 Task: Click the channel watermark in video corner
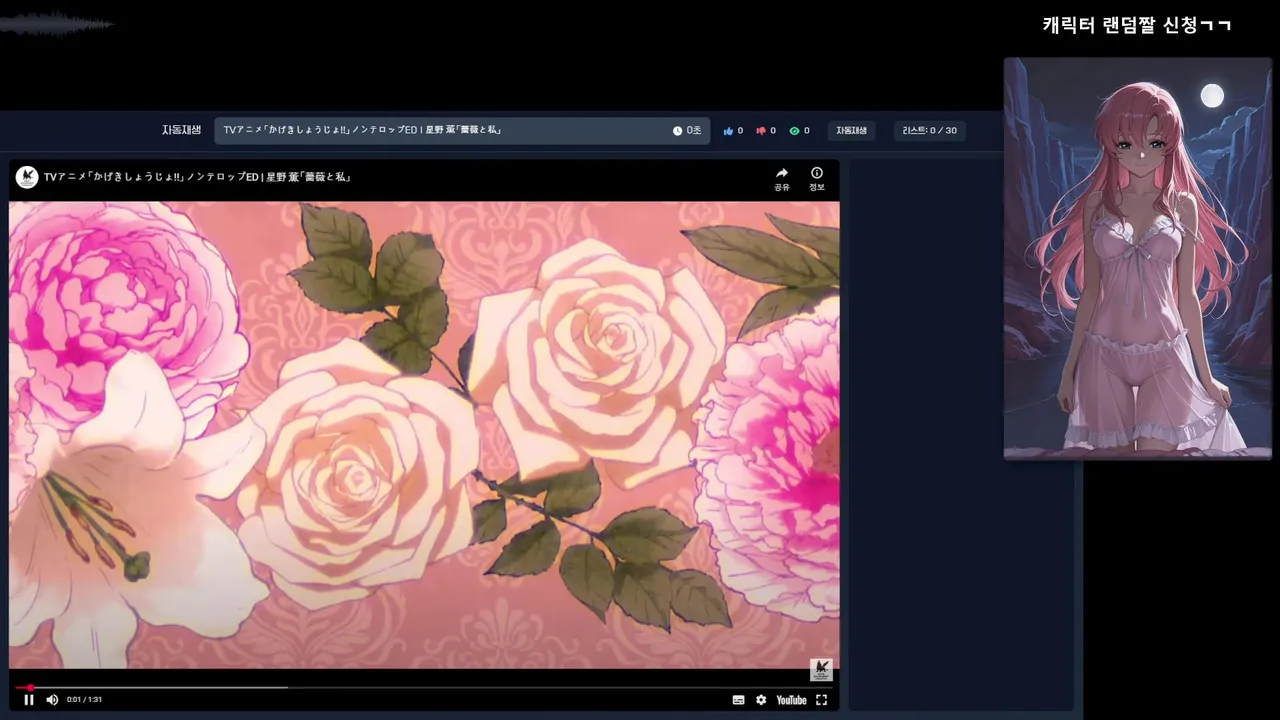(x=821, y=669)
